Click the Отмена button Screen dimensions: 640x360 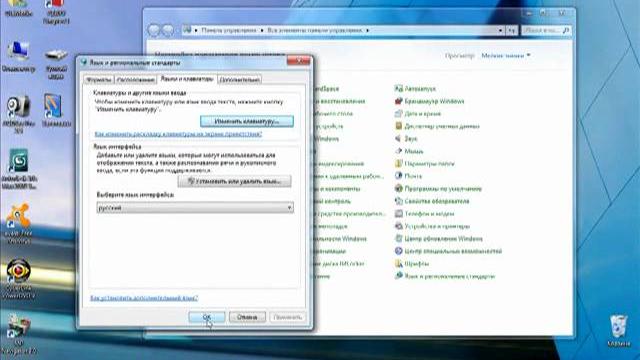click(x=247, y=317)
